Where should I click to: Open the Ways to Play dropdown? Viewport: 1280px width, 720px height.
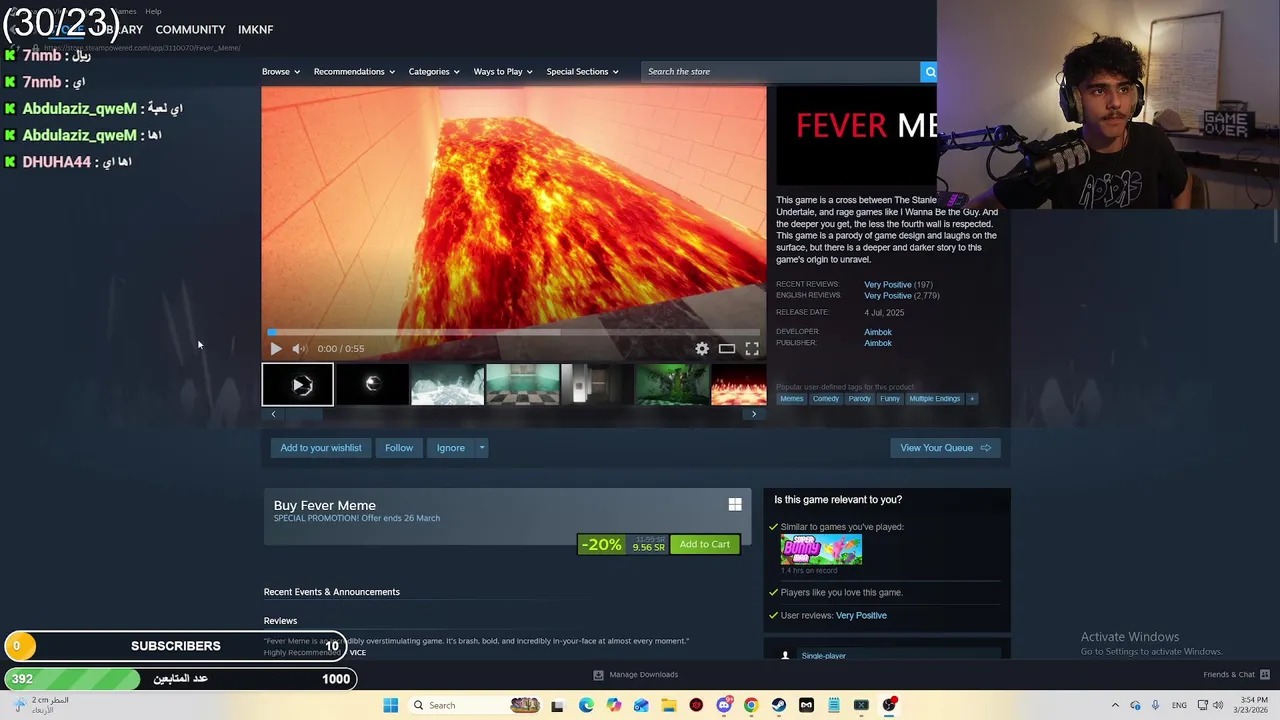click(x=503, y=71)
